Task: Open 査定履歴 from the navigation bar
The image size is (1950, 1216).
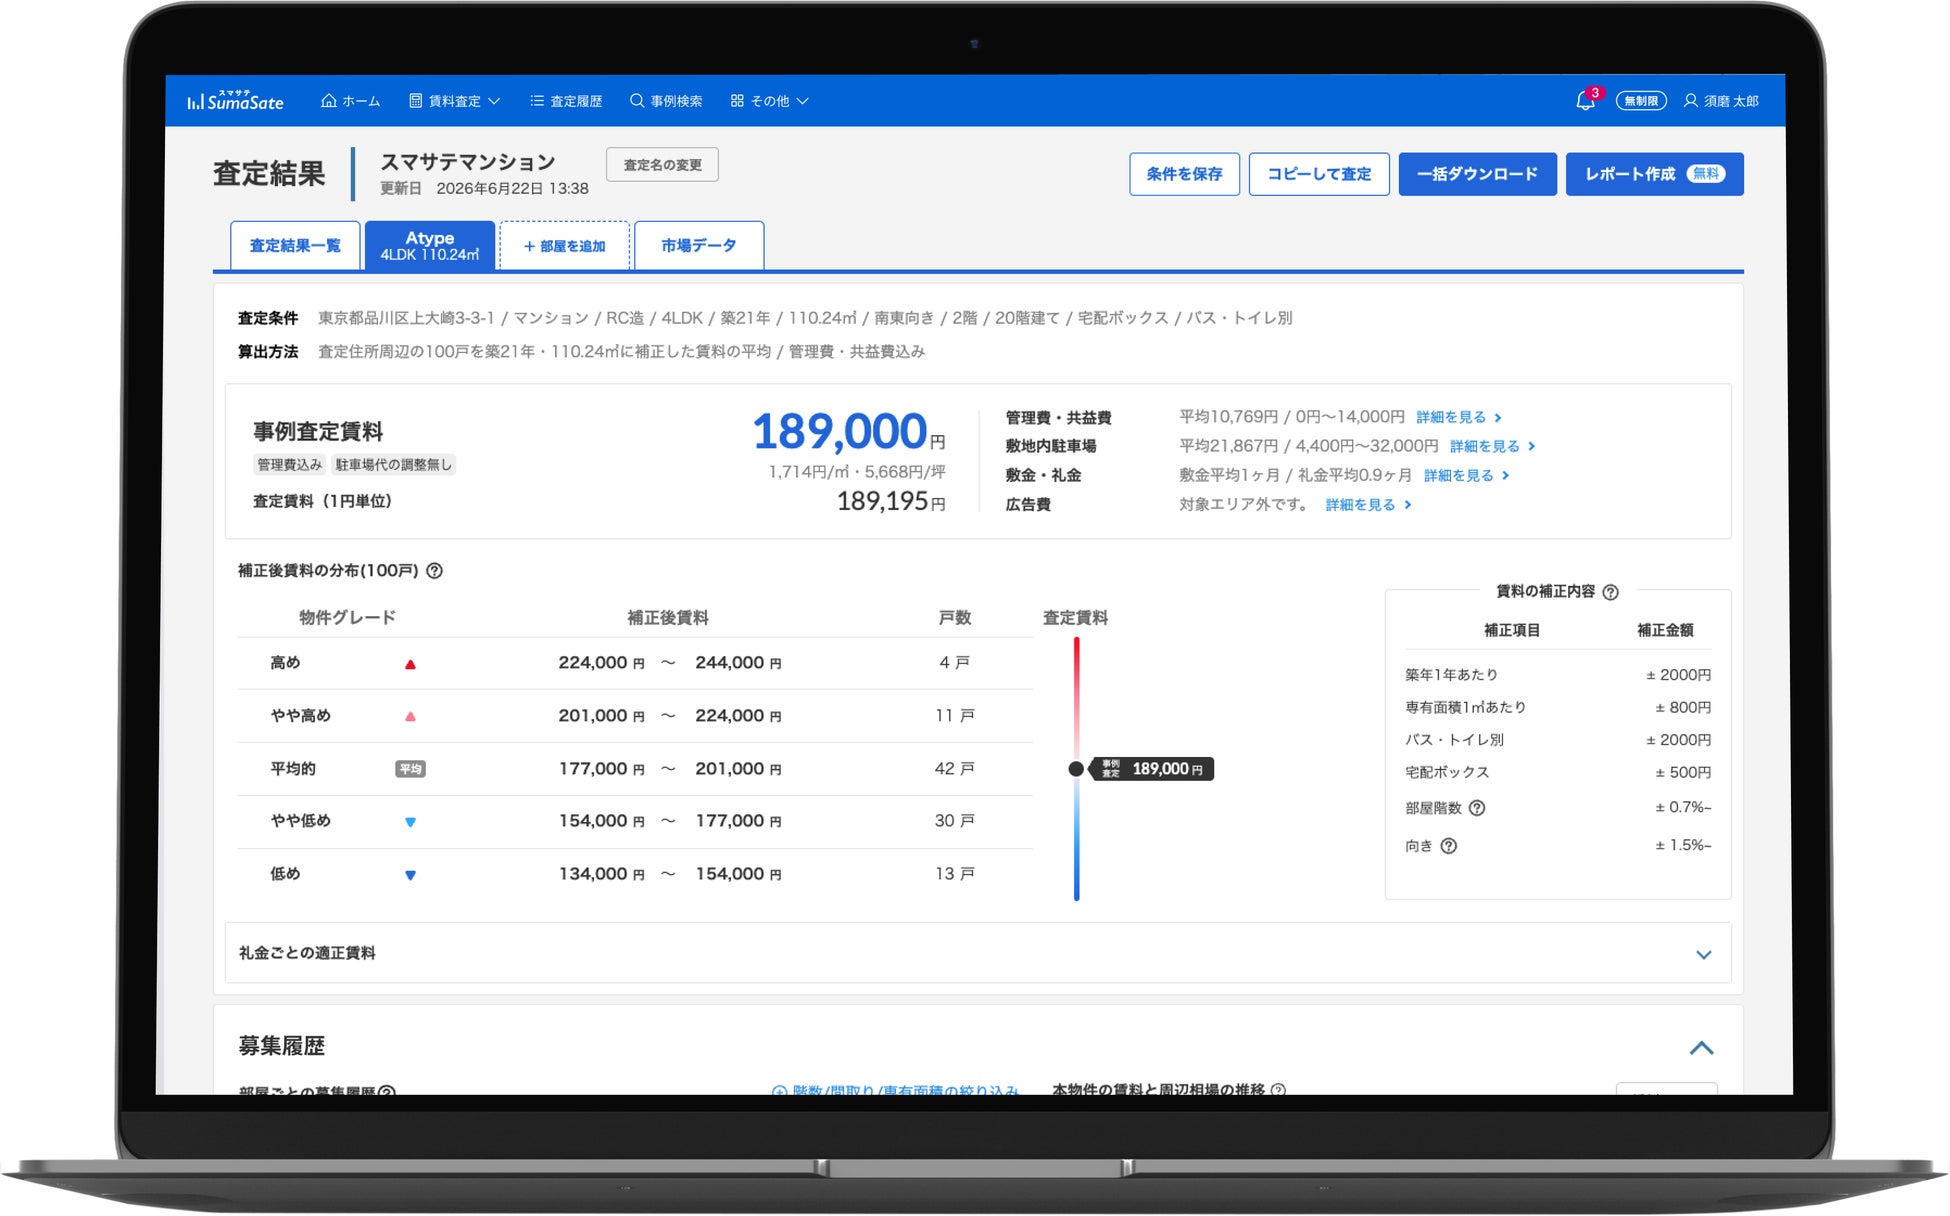Action: (x=566, y=101)
